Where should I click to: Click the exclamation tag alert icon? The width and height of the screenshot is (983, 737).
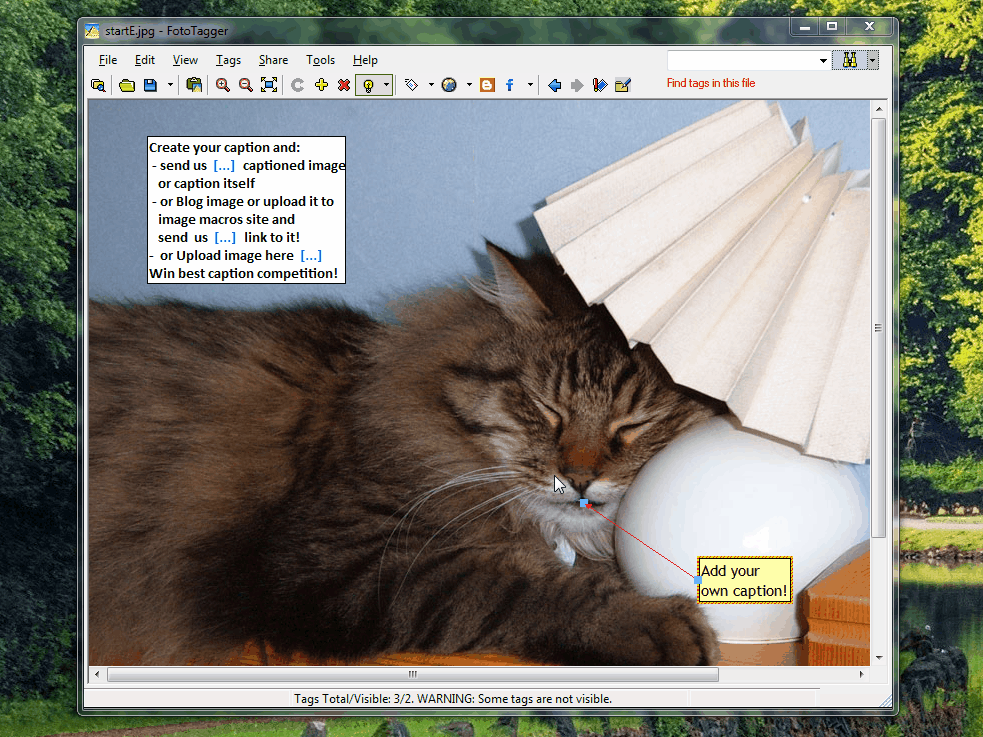(600, 85)
